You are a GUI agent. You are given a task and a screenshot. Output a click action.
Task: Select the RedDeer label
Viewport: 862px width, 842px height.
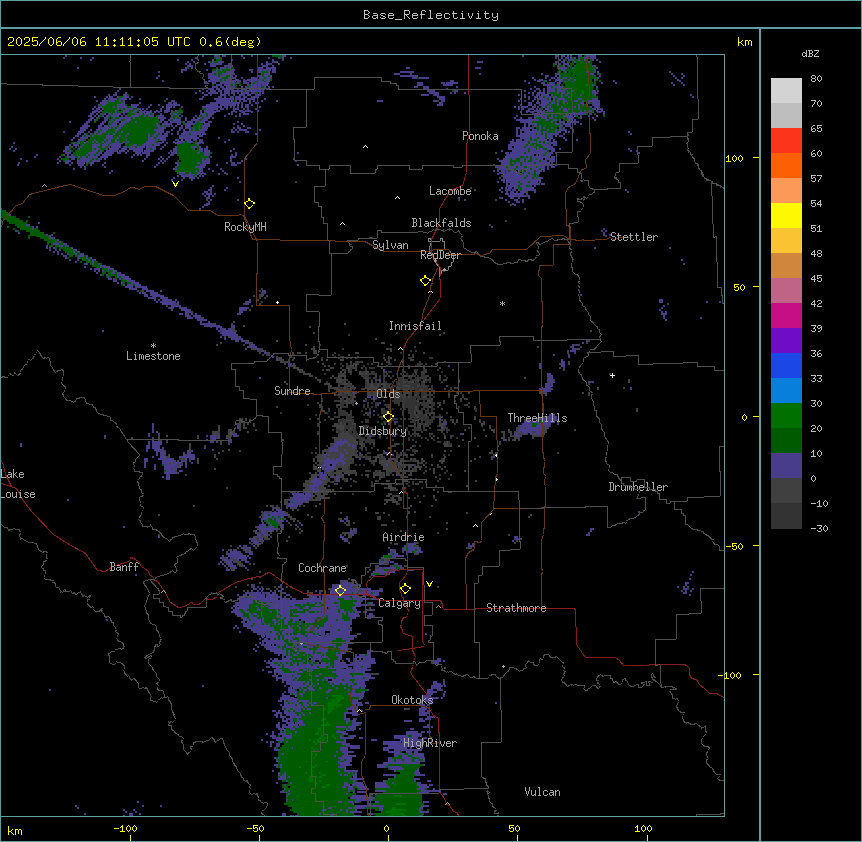coord(440,255)
